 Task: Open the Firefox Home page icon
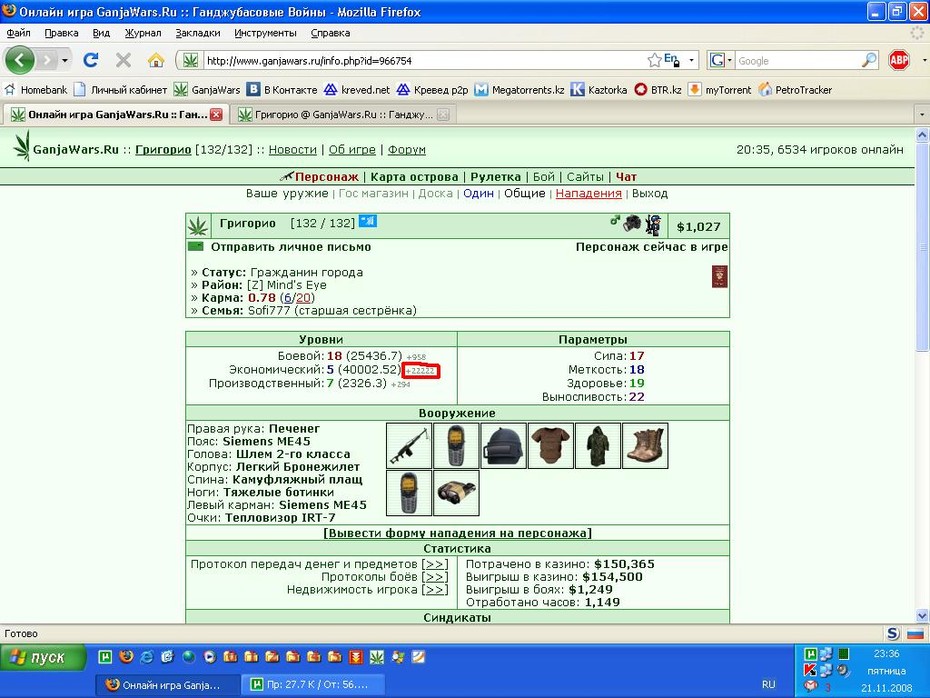[156, 60]
